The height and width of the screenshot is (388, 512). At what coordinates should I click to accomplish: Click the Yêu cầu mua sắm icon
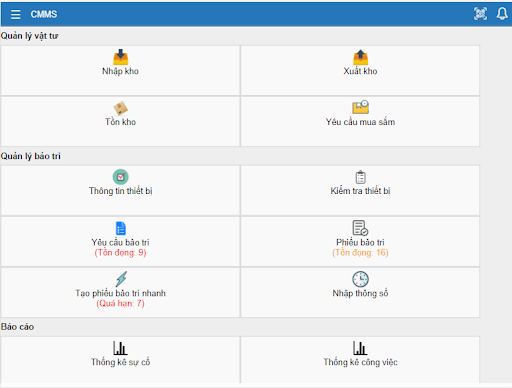360,107
